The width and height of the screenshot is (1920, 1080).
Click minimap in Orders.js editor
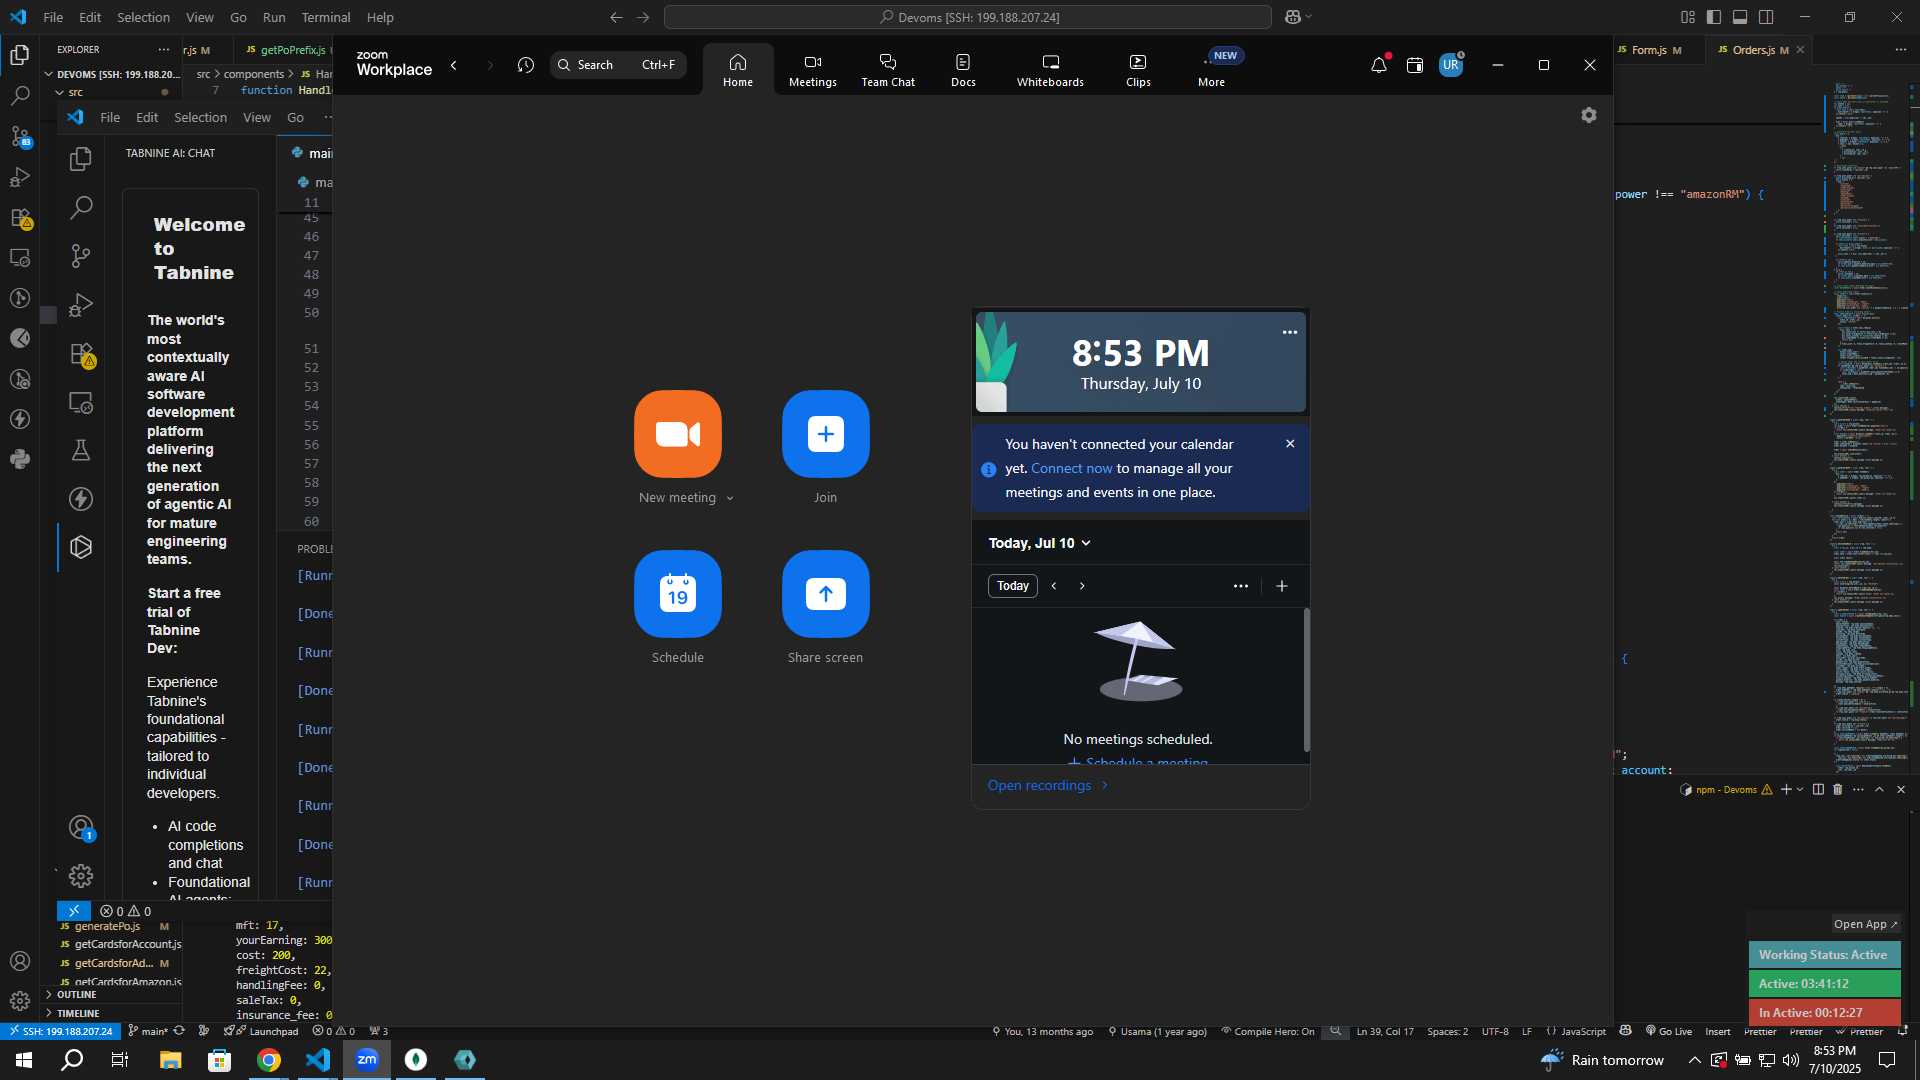pyautogui.click(x=1868, y=425)
